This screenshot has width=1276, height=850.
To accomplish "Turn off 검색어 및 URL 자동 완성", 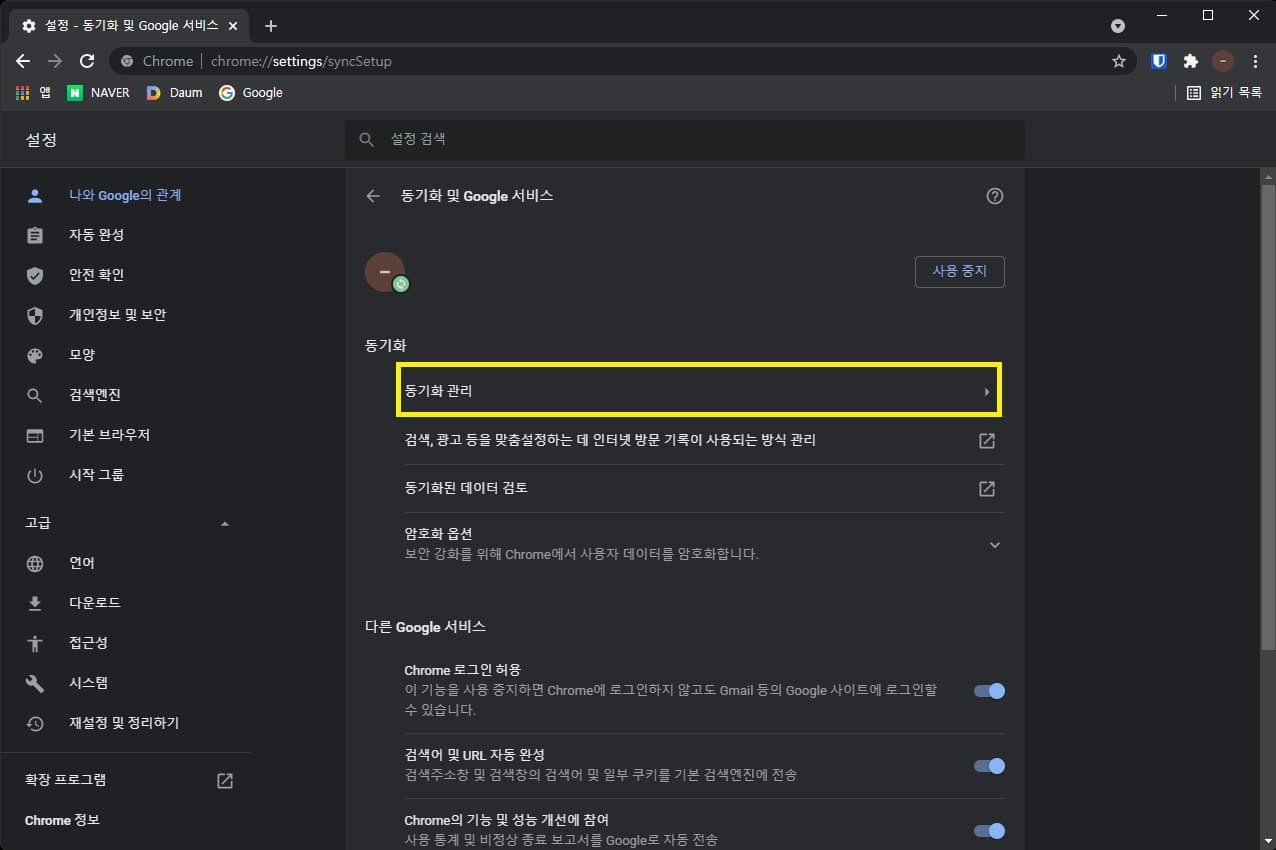I will point(988,765).
